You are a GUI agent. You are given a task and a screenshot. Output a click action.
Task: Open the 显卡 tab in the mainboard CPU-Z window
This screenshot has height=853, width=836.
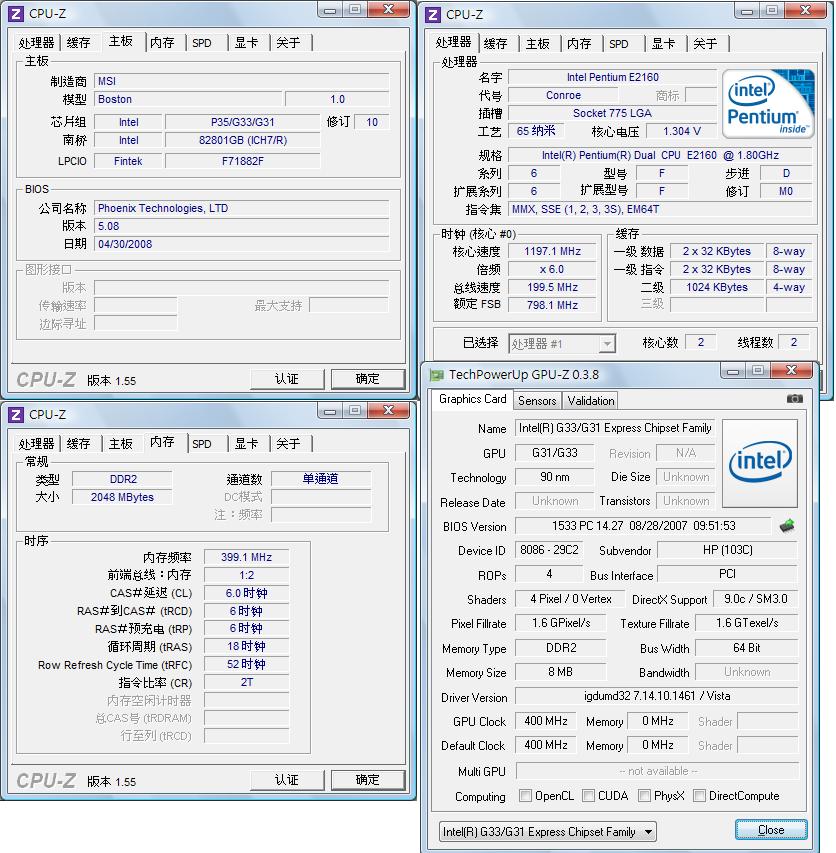pyautogui.click(x=246, y=42)
